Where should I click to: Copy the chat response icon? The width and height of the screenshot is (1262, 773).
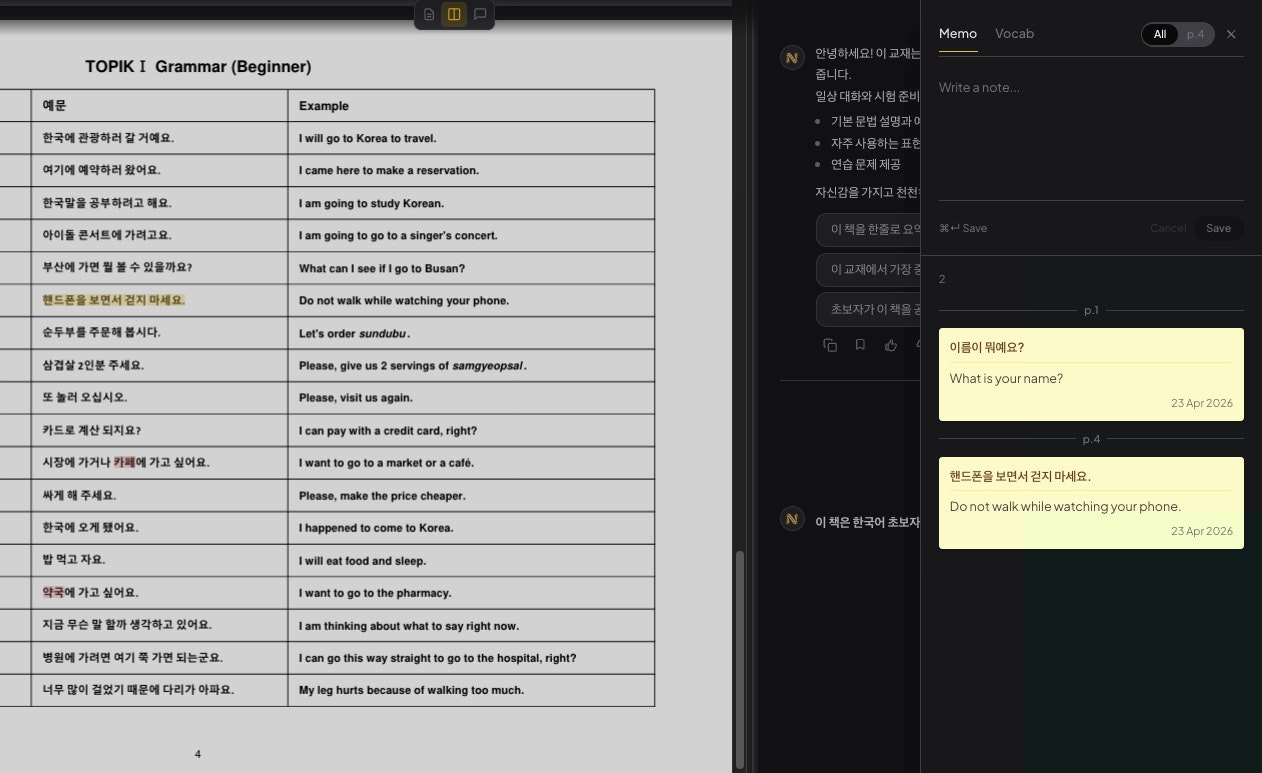coord(830,345)
